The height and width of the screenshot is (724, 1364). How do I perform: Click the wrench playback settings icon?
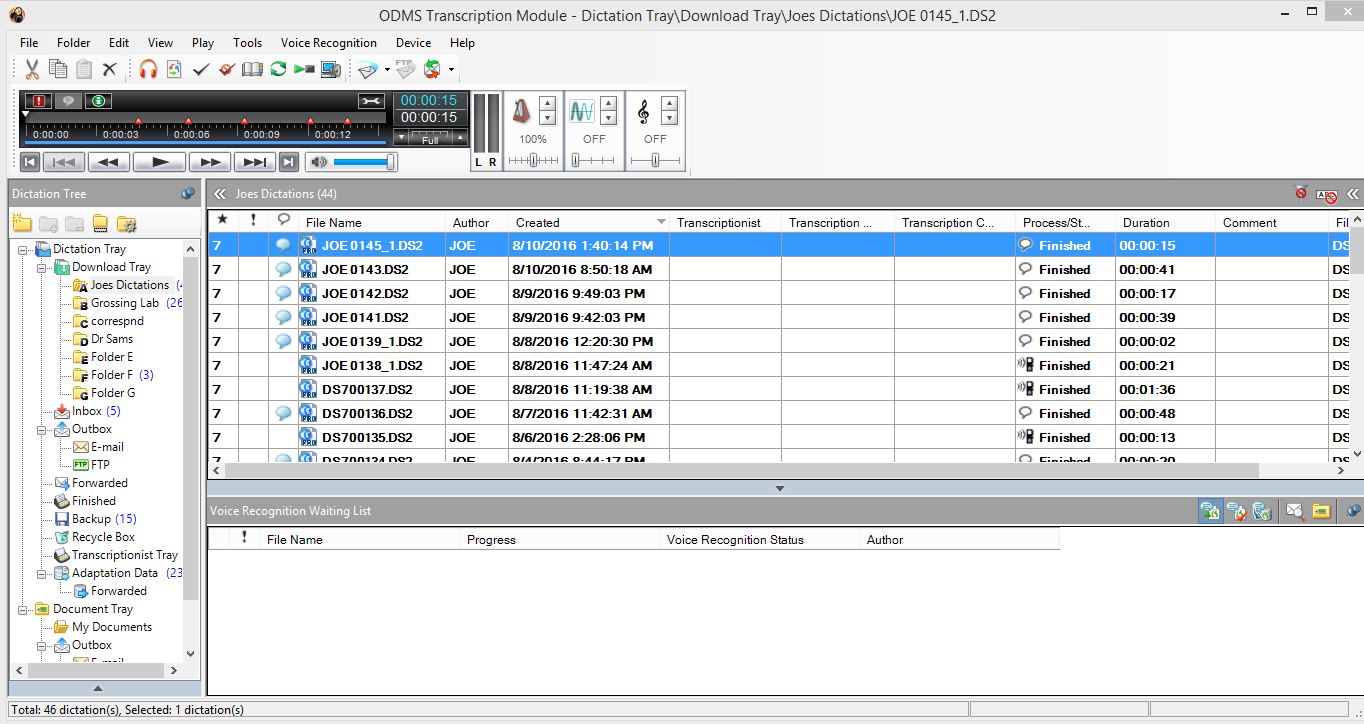pos(371,101)
